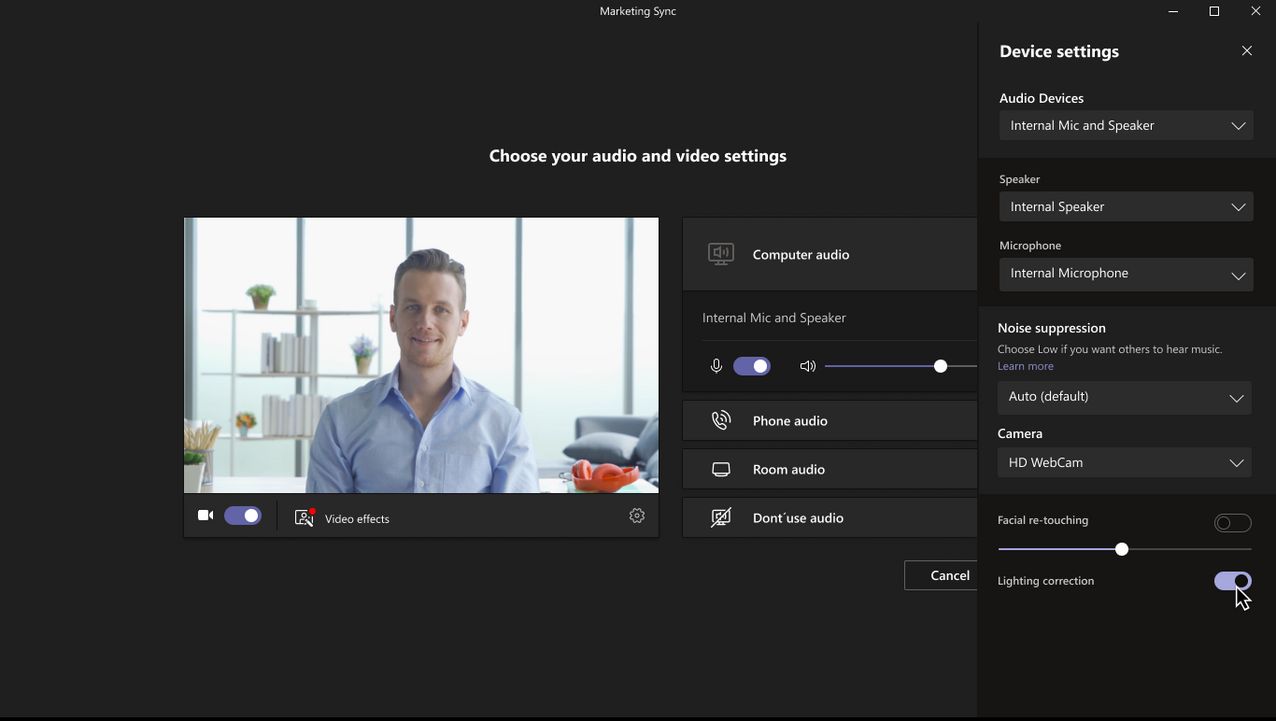
Task: Click the Video effects label
Action: click(357, 518)
